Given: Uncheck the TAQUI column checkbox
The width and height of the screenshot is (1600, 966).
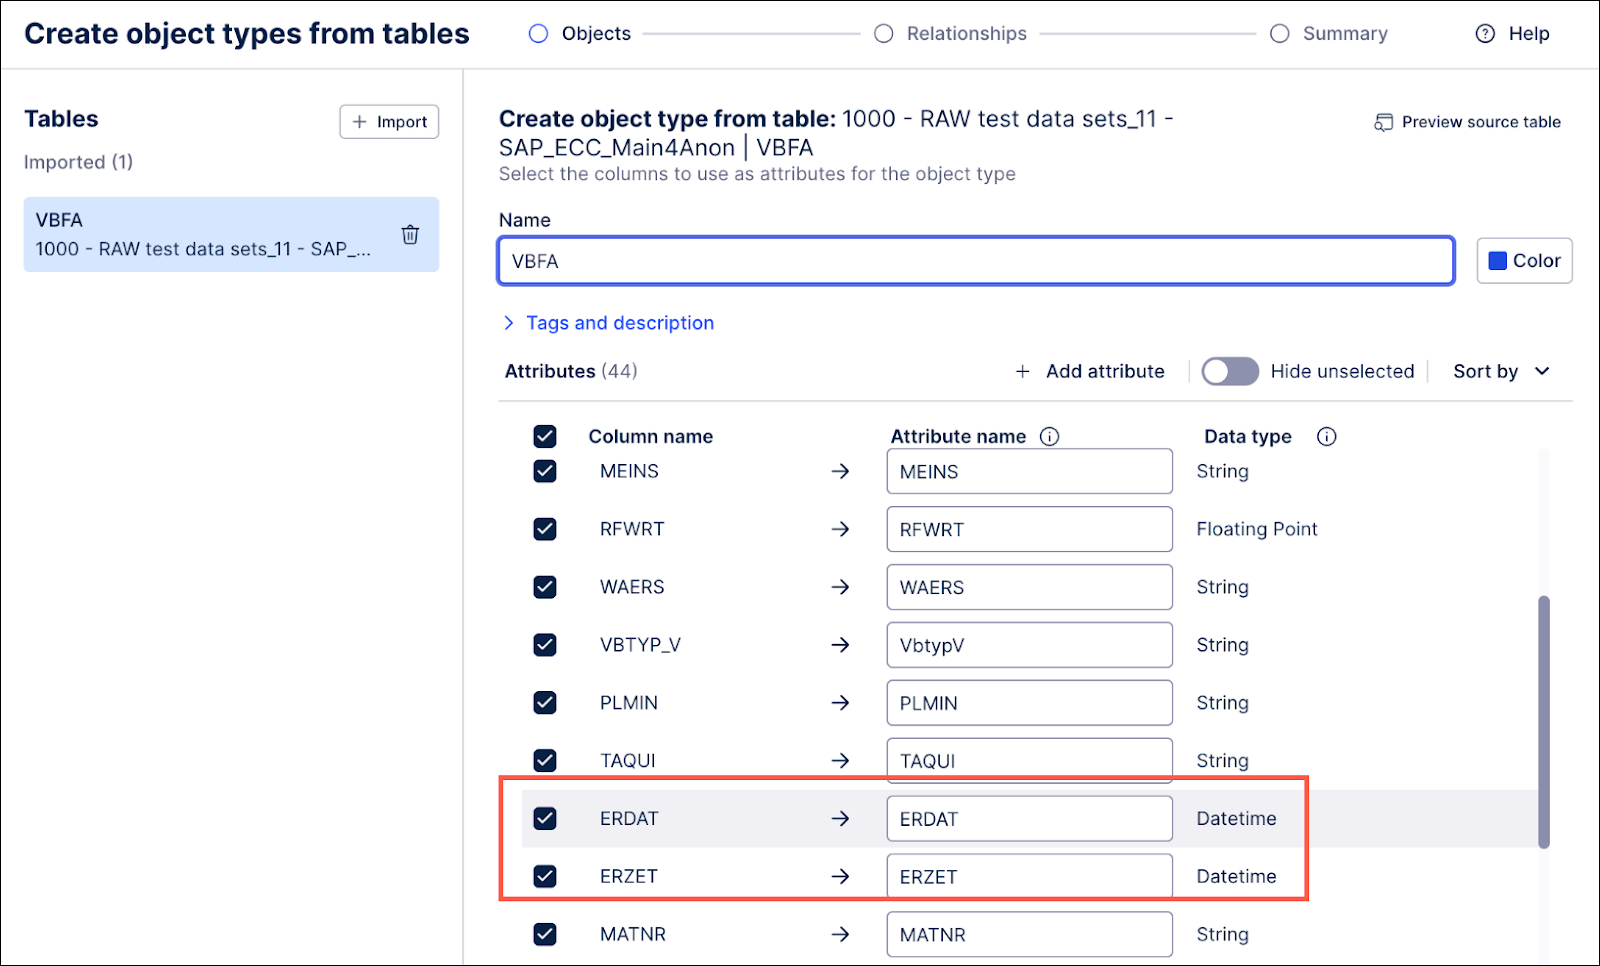Looking at the screenshot, I should pyautogui.click(x=545, y=761).
